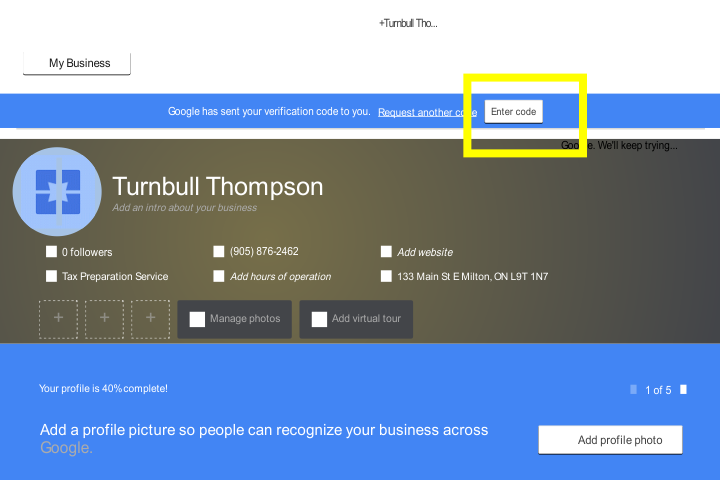Go to next tip right of 1 of 5
This screenshot has width=720, height=480.
pos(683,390)
